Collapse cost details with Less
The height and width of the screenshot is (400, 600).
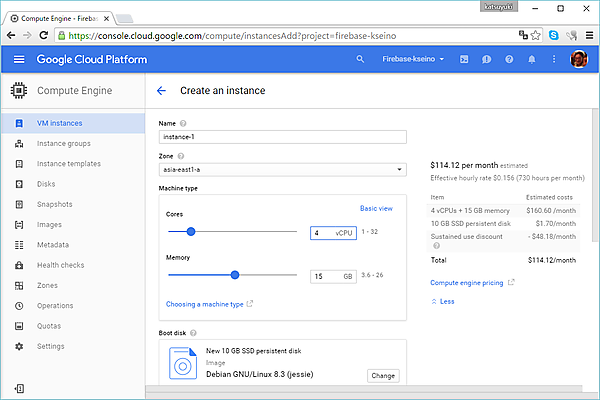(442, 301)
